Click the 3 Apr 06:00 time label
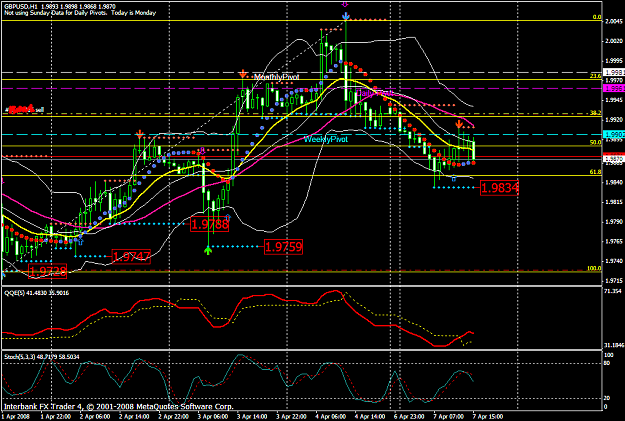The height and width of the screenshot is (421, 625). (212, 417)
